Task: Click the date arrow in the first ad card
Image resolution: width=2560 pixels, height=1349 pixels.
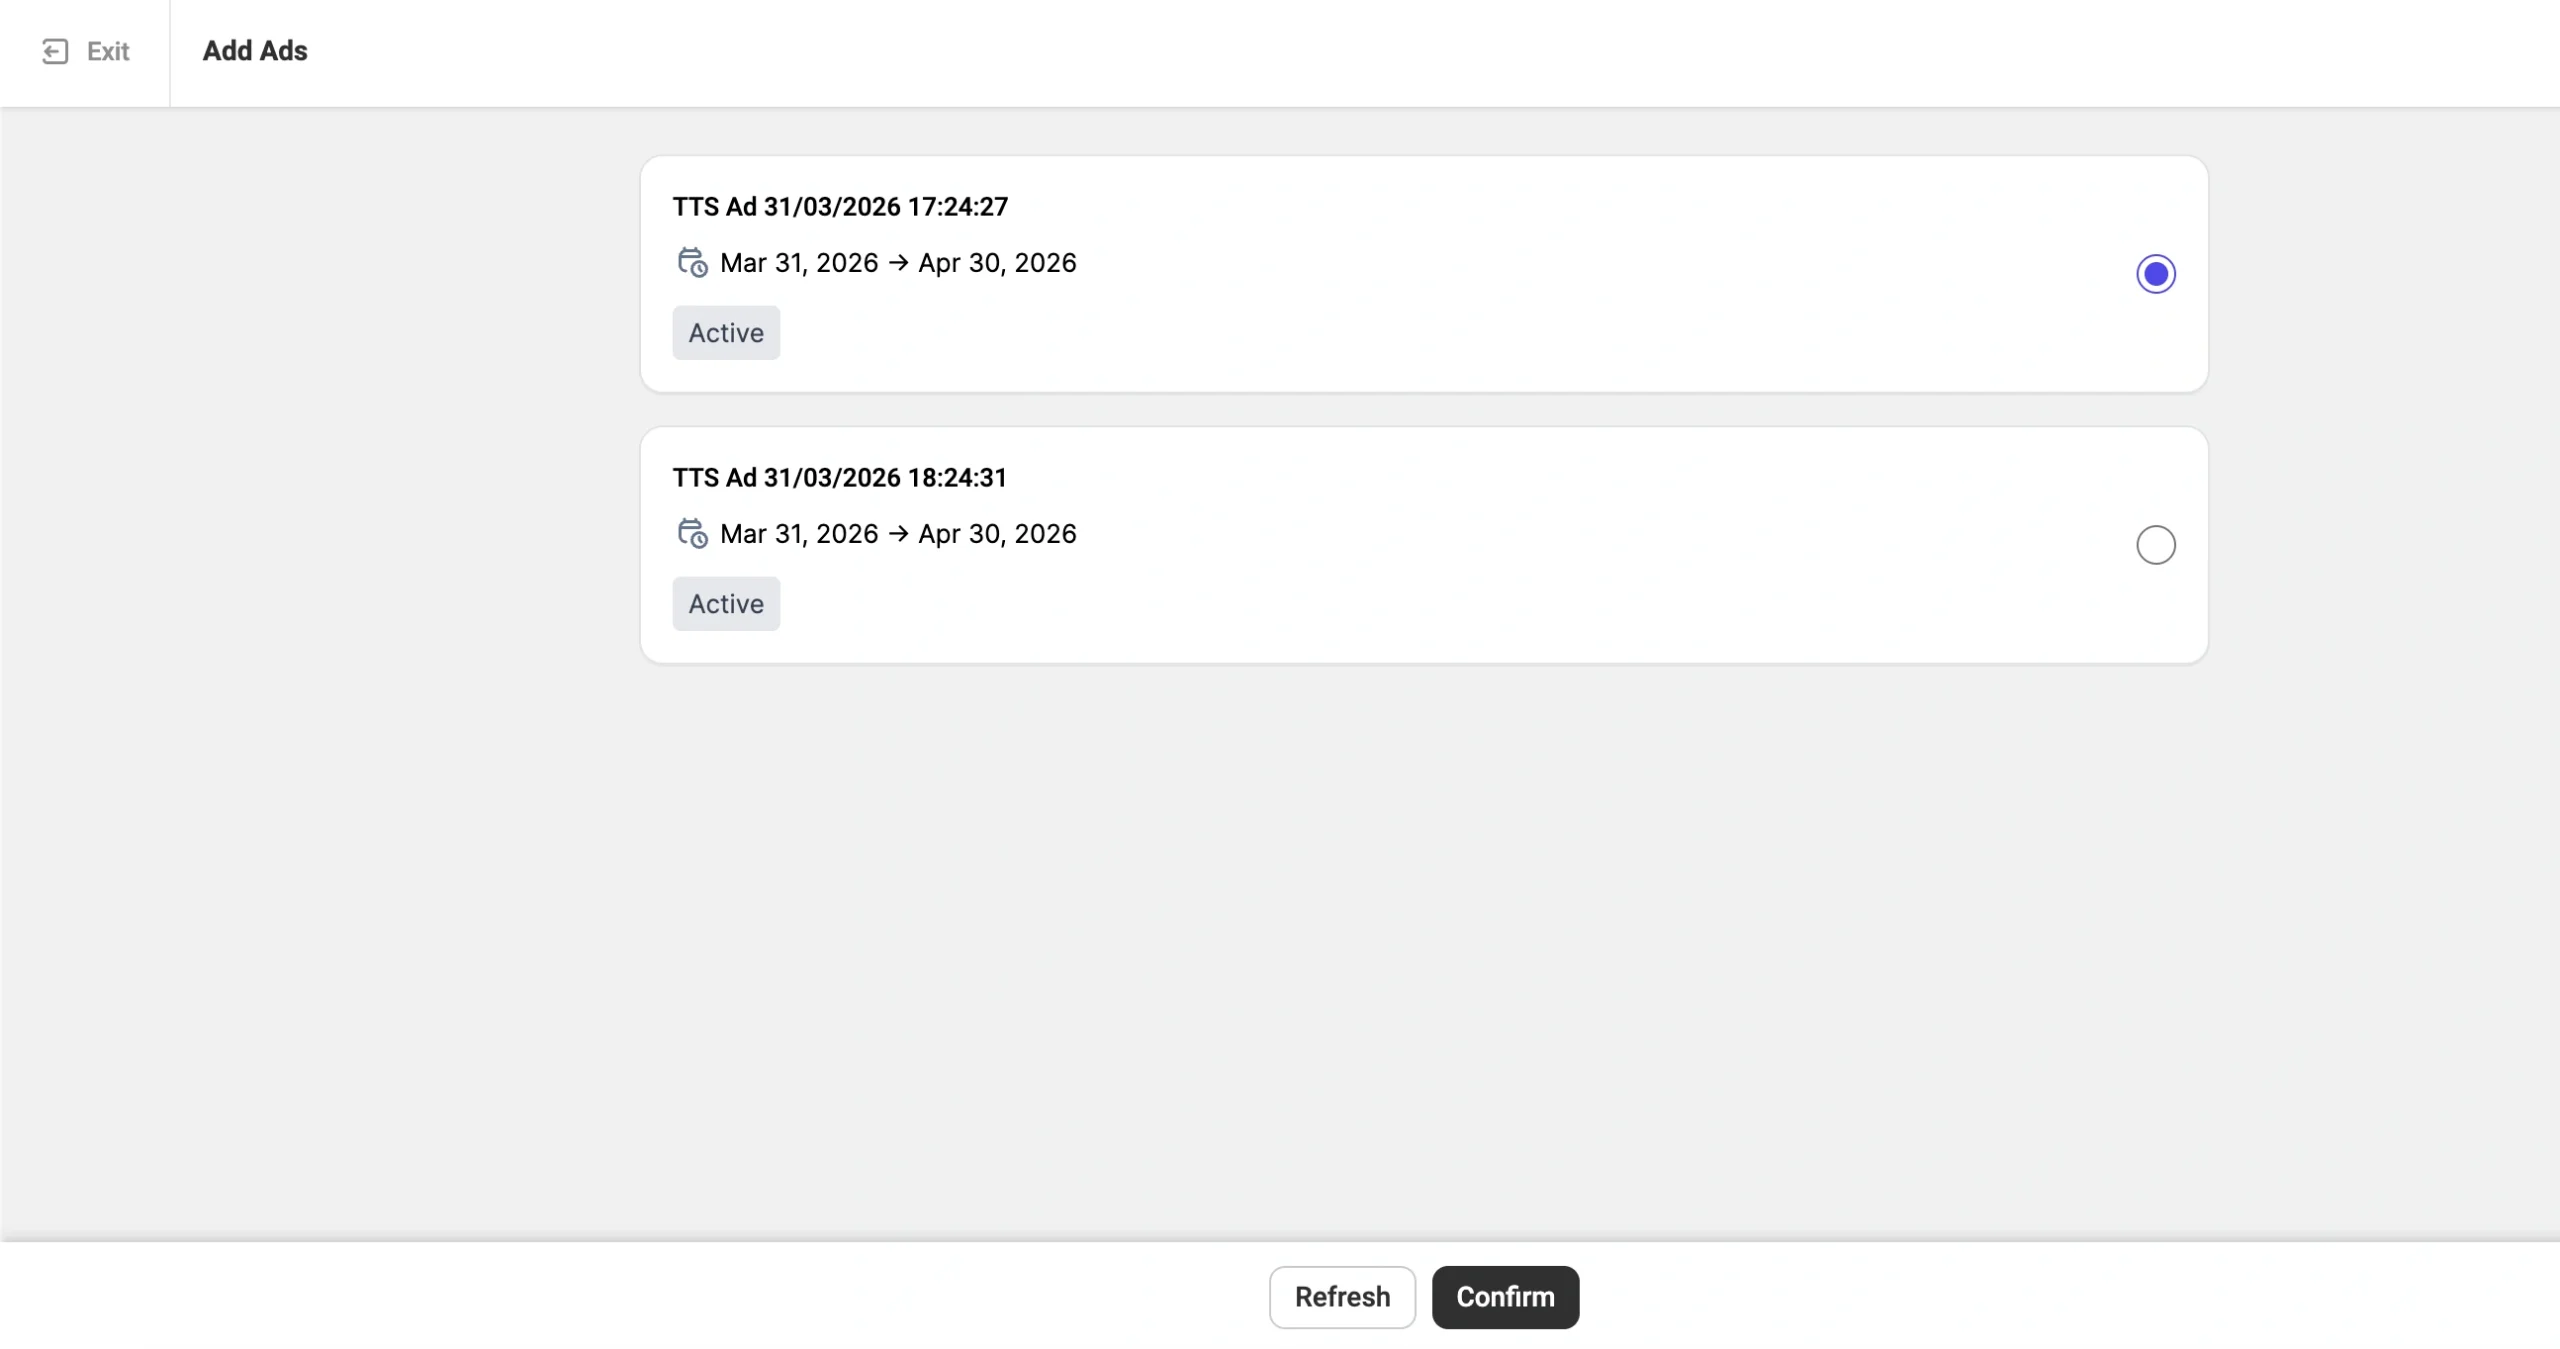Action: [898, 262]
